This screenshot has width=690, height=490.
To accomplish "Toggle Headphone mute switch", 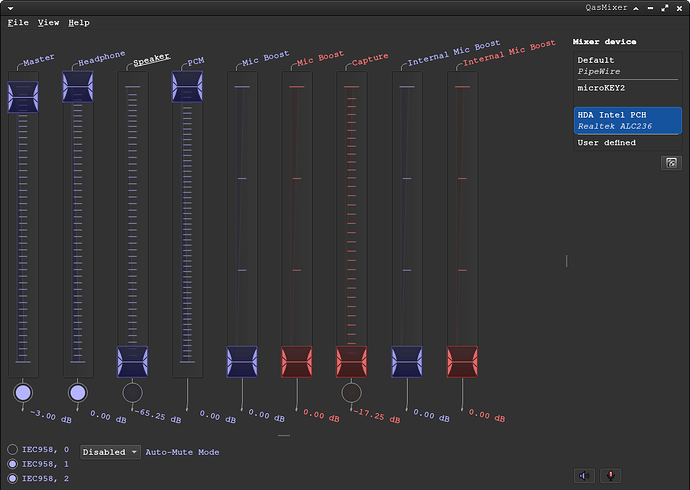I will tap(78, 392).
